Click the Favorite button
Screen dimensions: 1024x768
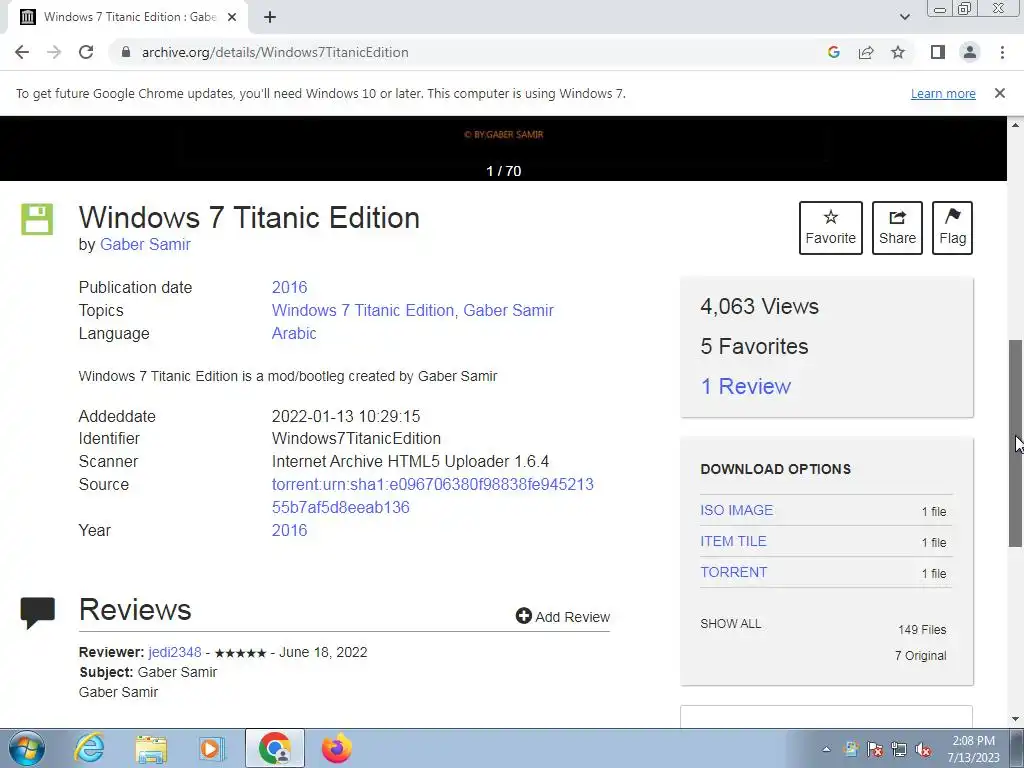click(831, 228)
